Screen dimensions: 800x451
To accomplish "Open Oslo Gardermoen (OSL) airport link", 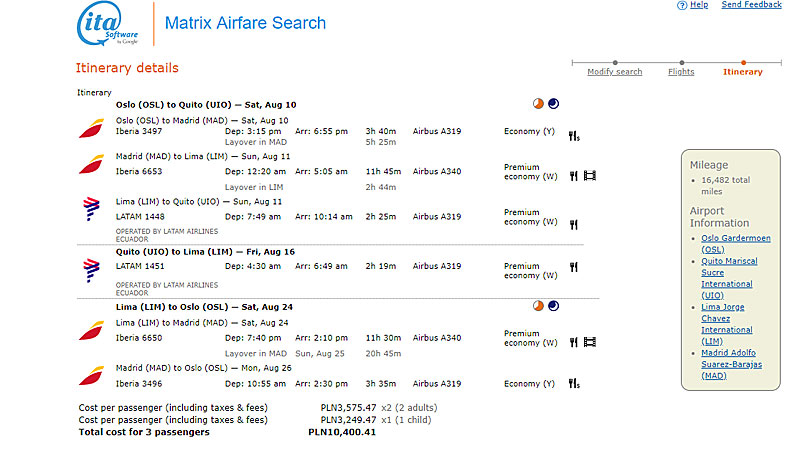I will [x=735, y=244].
